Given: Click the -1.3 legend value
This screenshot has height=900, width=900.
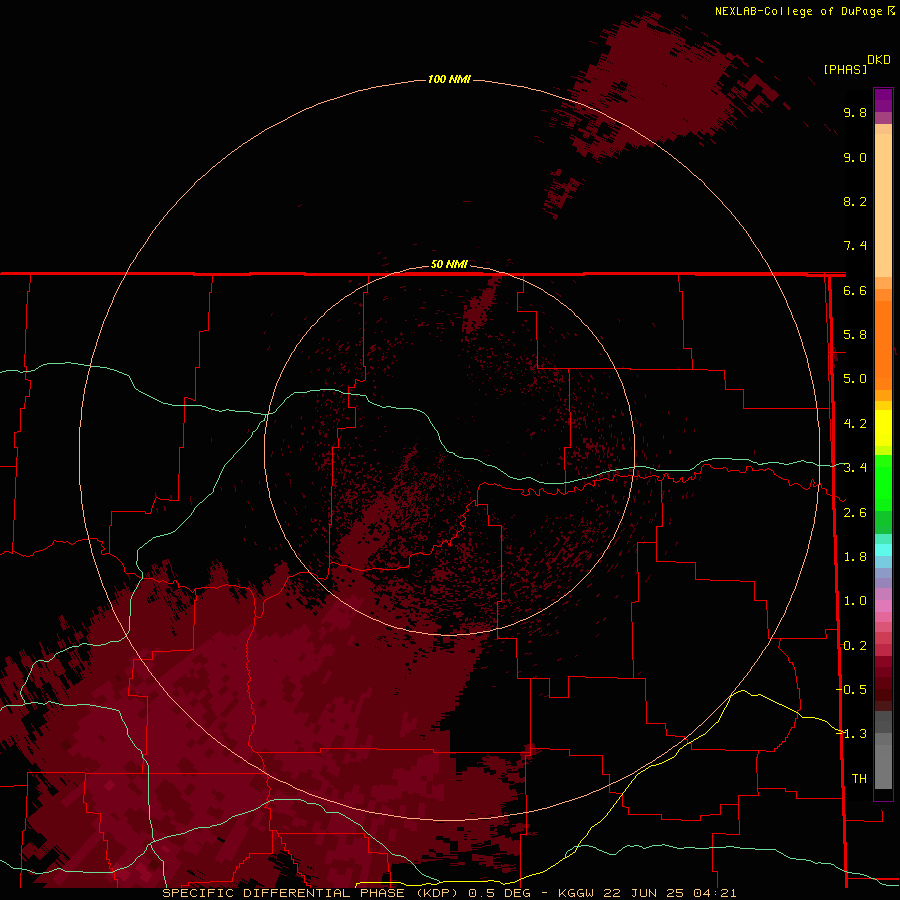Looking at the screenshot, I should 852,734.
